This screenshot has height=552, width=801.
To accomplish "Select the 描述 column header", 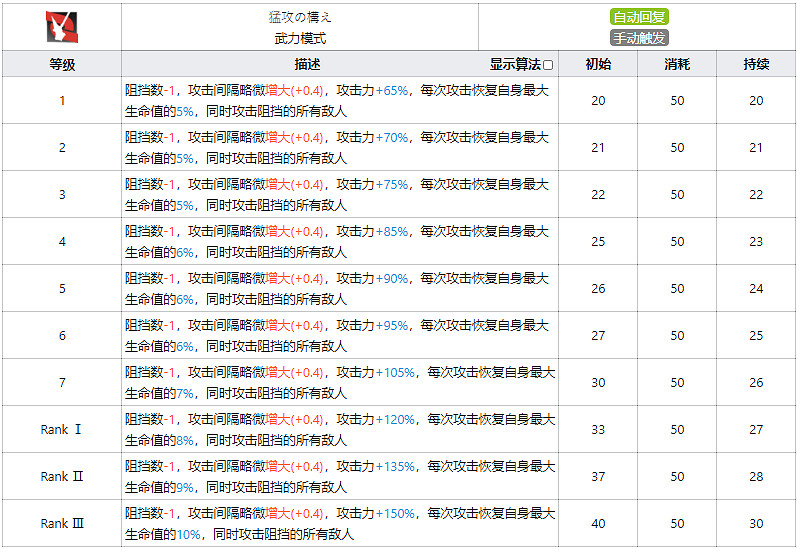I will coord(307,64).
